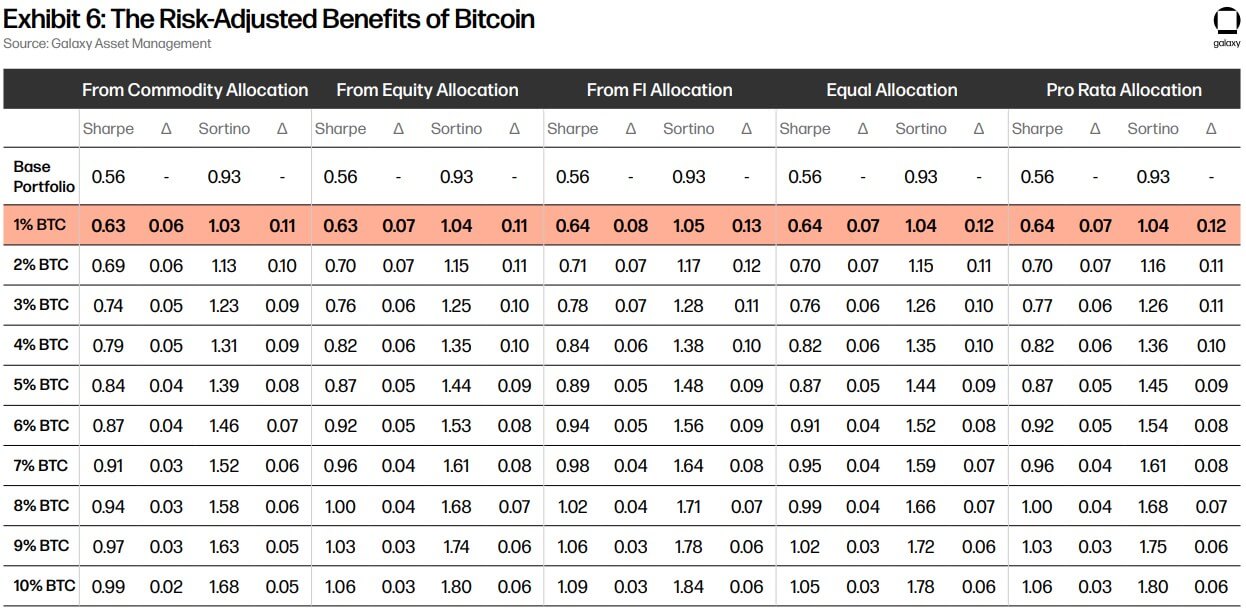The height and width of the screenshot is (612, 1246).
Task: Click the 7% BTC row label
Action: (x=41, y=465)
